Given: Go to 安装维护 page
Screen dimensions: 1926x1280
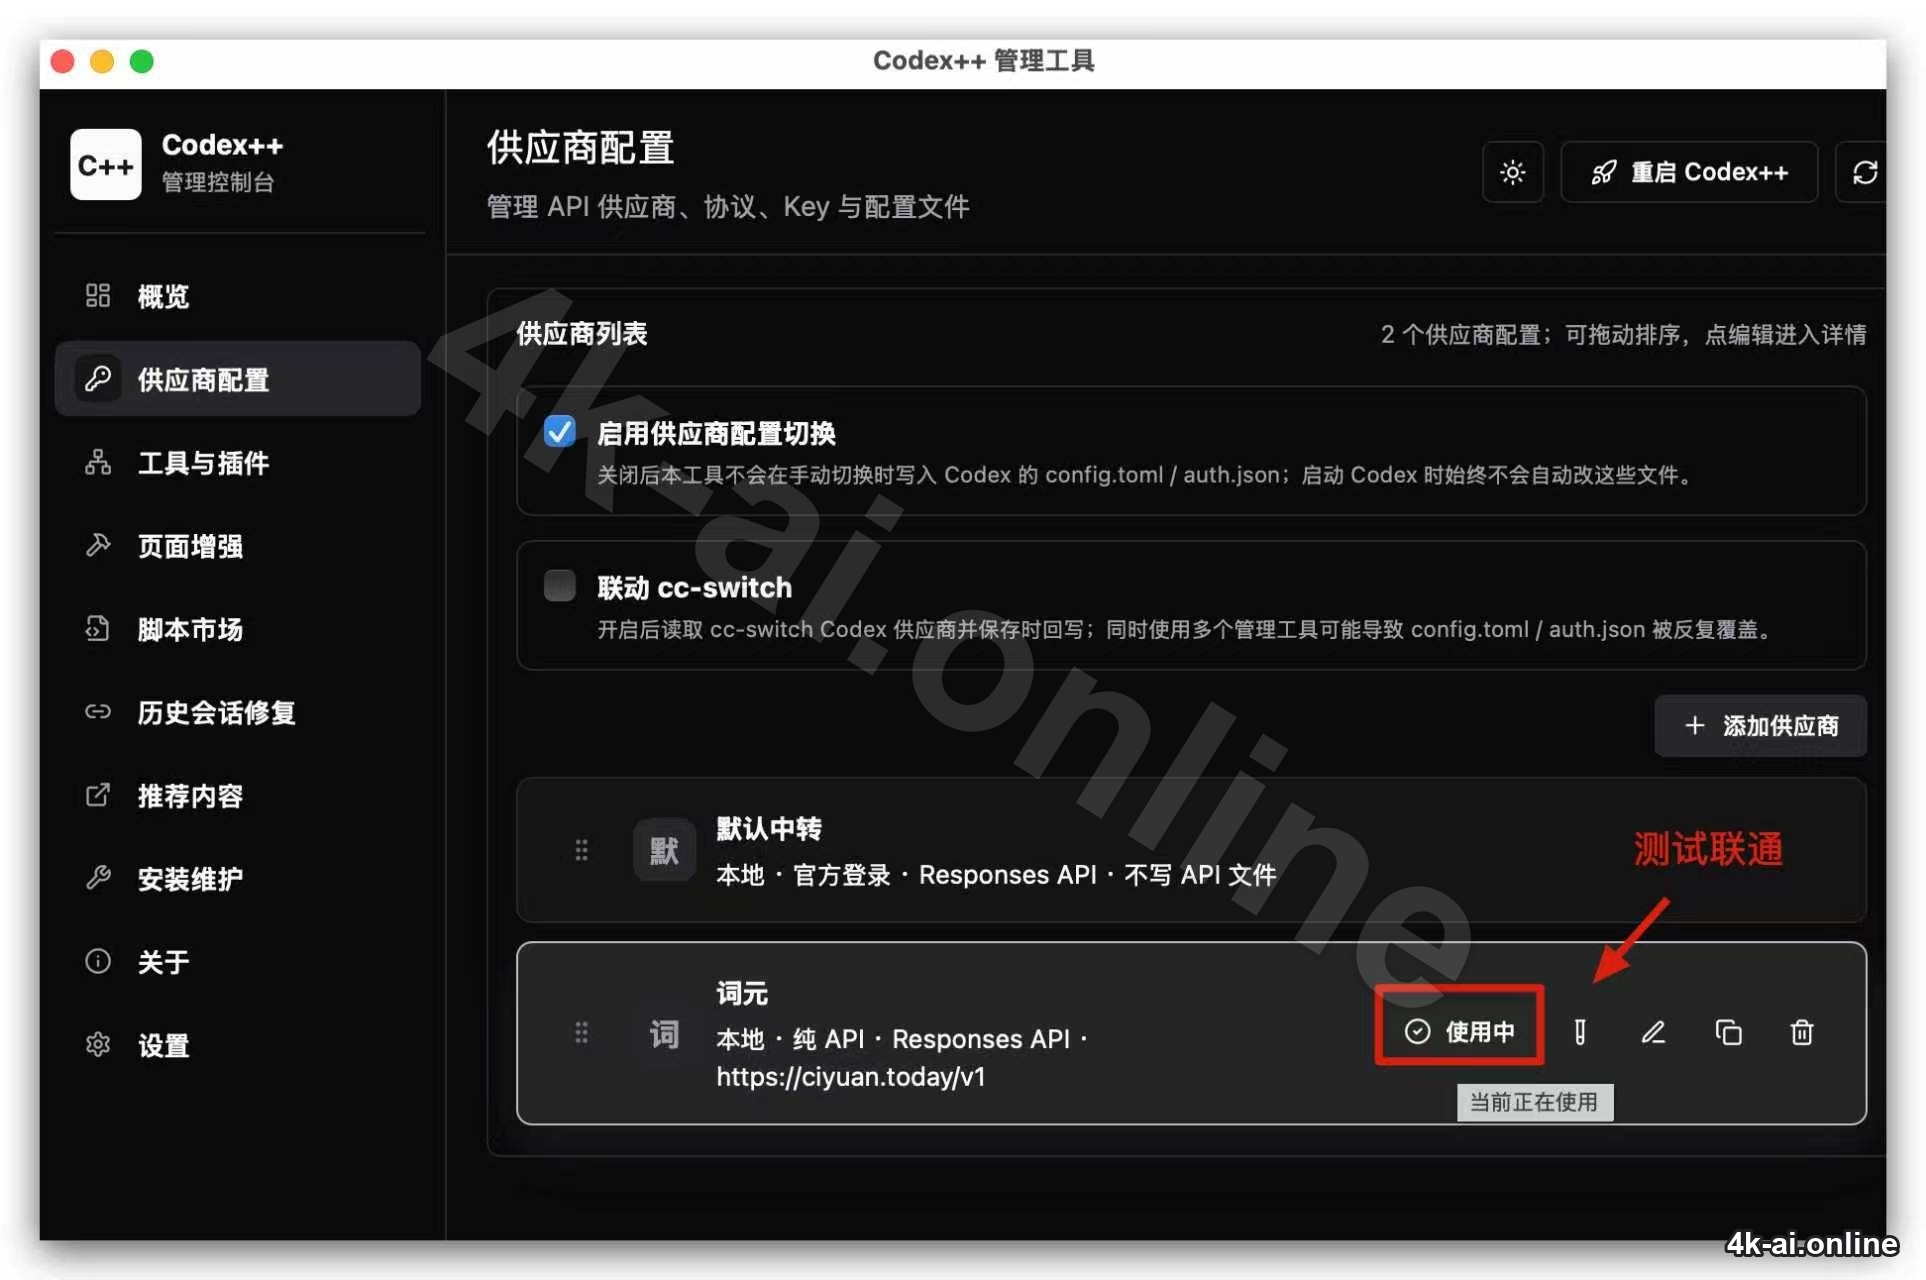Looking at the screenshot, I should 238,878.
